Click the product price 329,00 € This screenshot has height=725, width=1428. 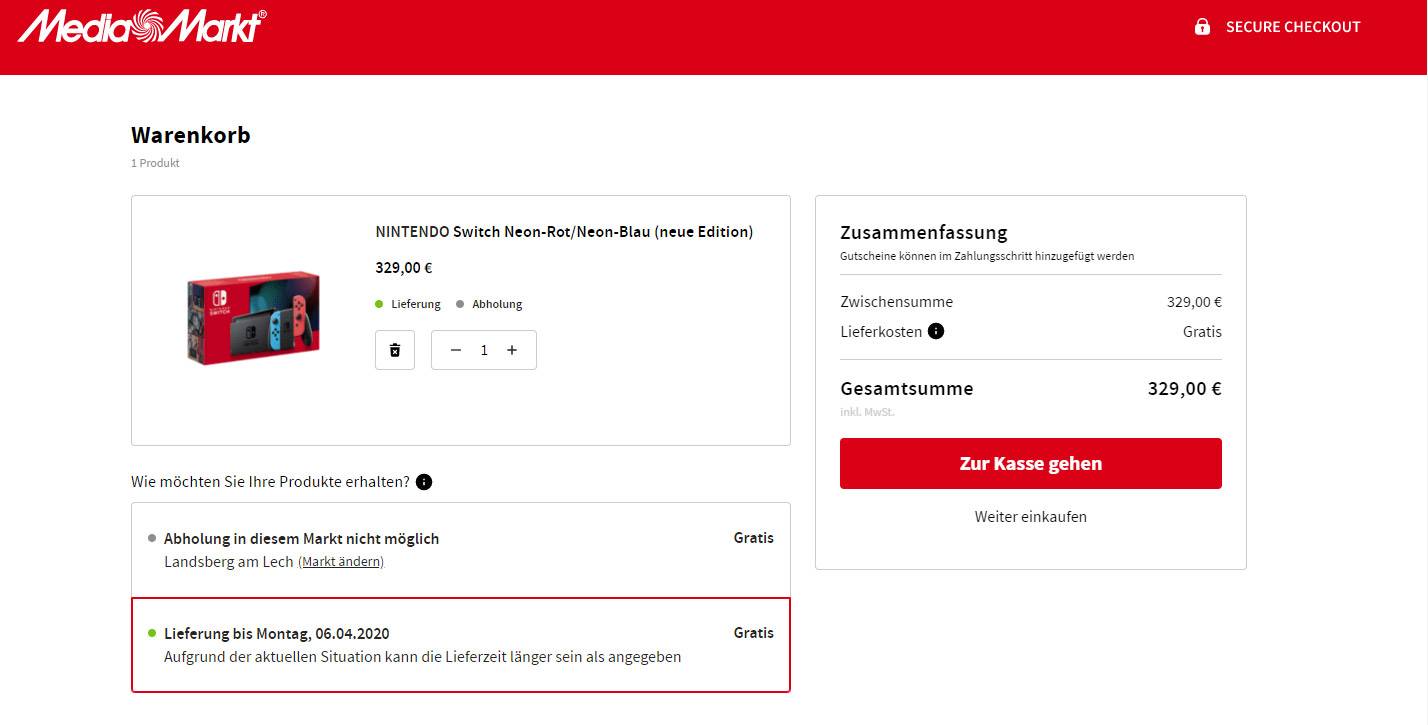coord(404,268)
